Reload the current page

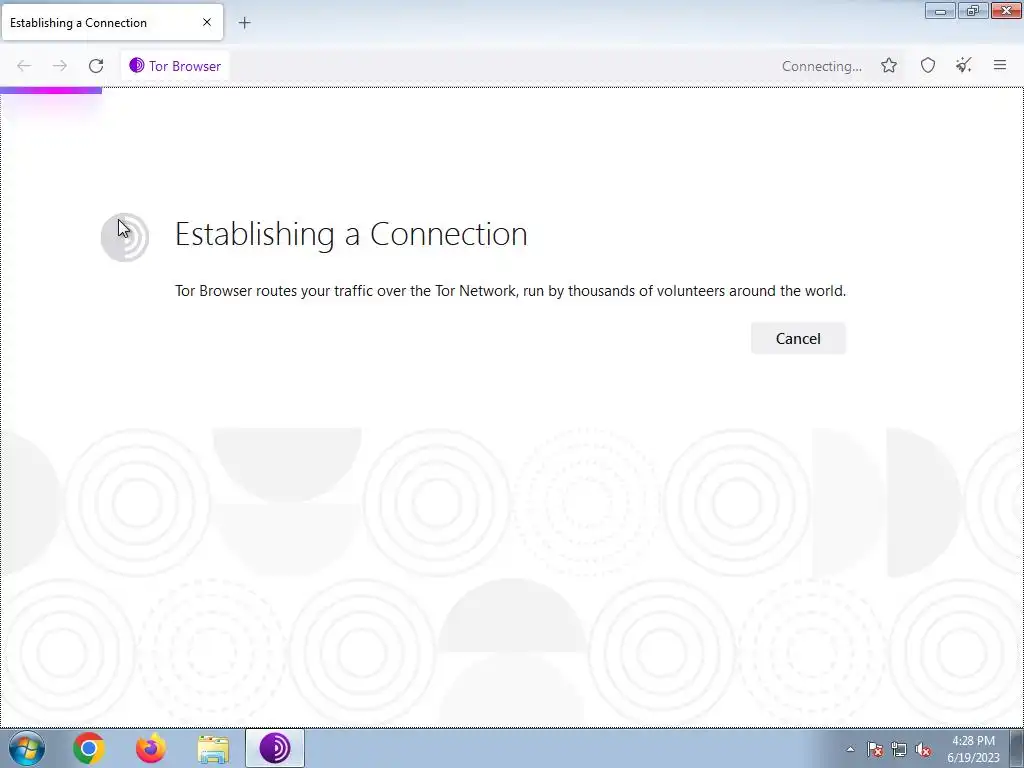96,66
